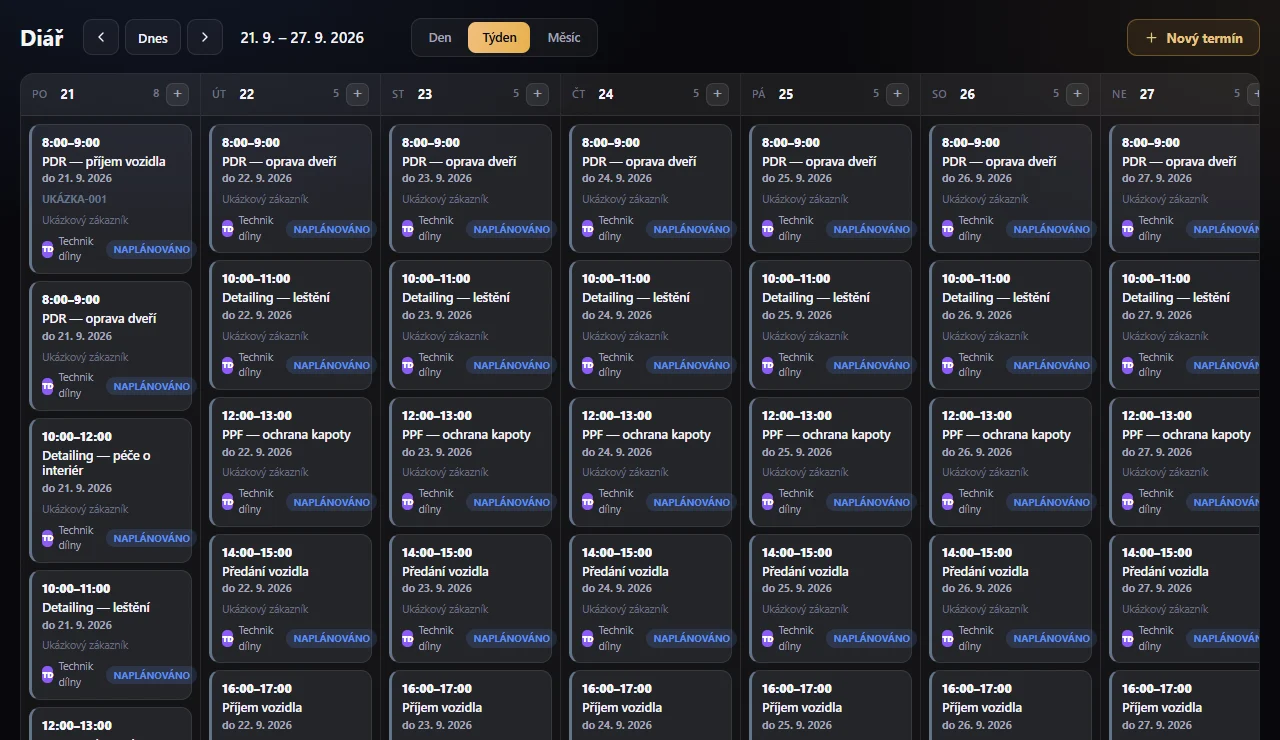Add appointment on Thursday 24 with plus icon
Screen dimensions: 1280x740
click(717, 94)
